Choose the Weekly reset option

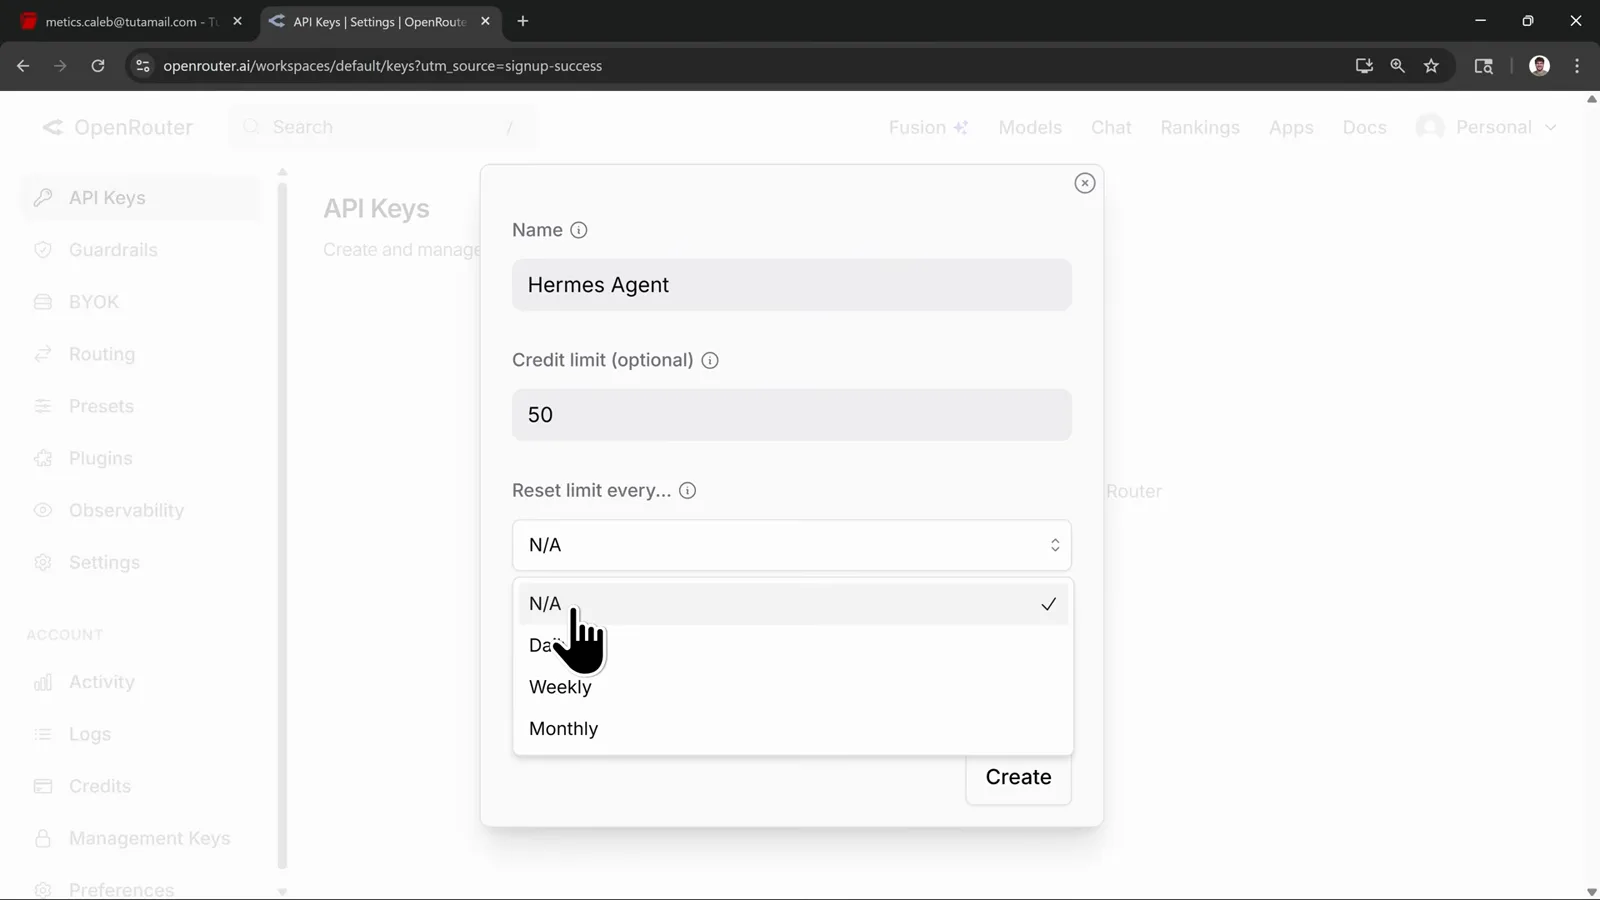pyautogui.click(x=791, y=687)
